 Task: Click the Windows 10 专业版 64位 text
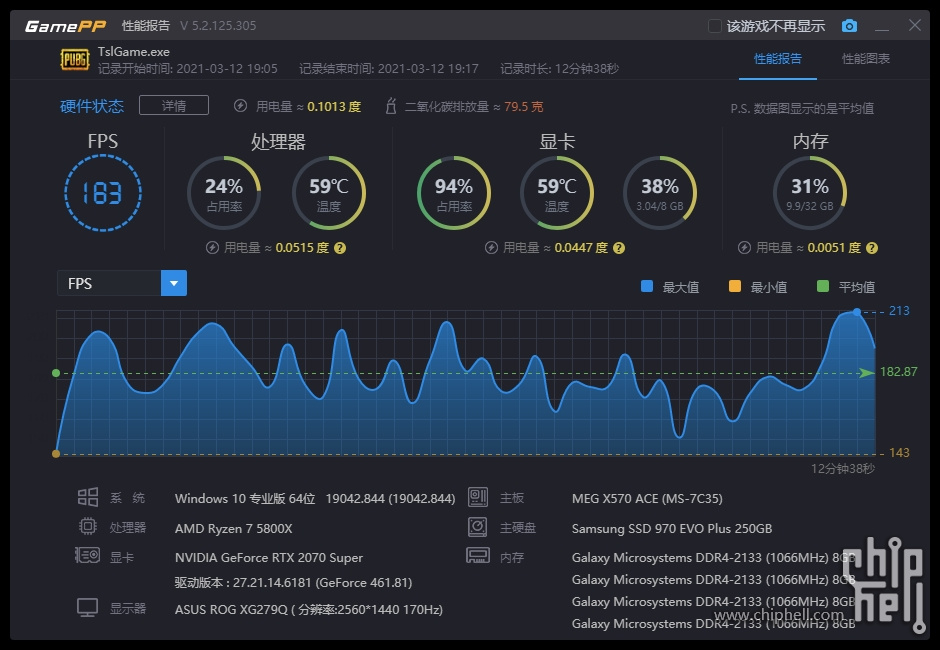(245, 498)
